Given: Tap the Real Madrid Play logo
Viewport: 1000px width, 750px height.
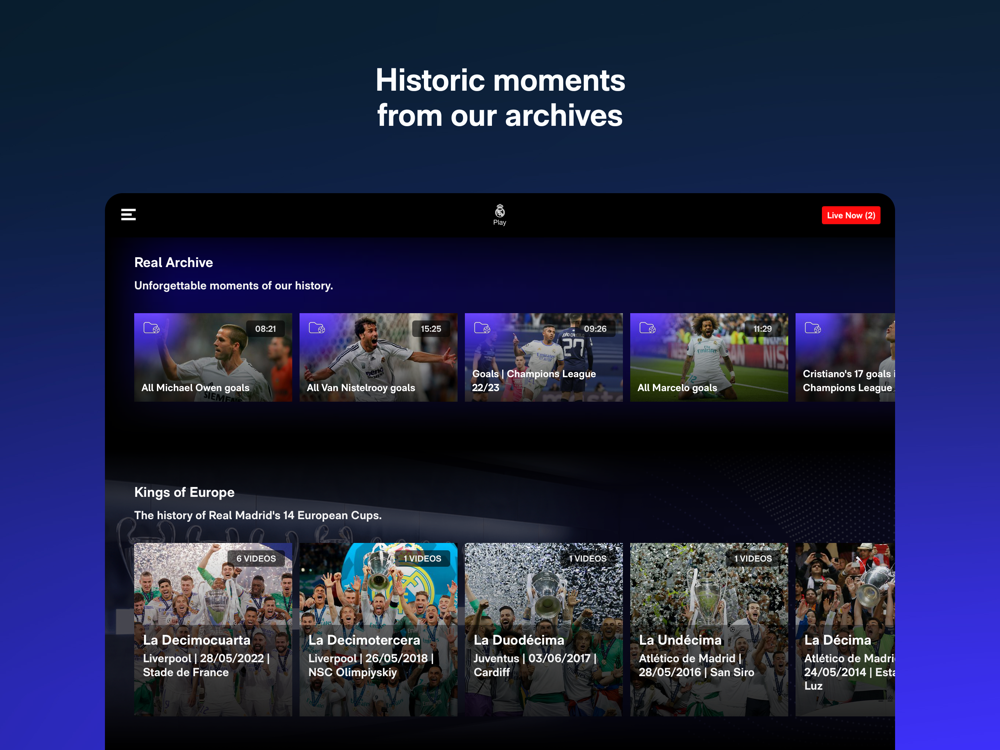Looking at the screenshot, I should pos(499,214).
